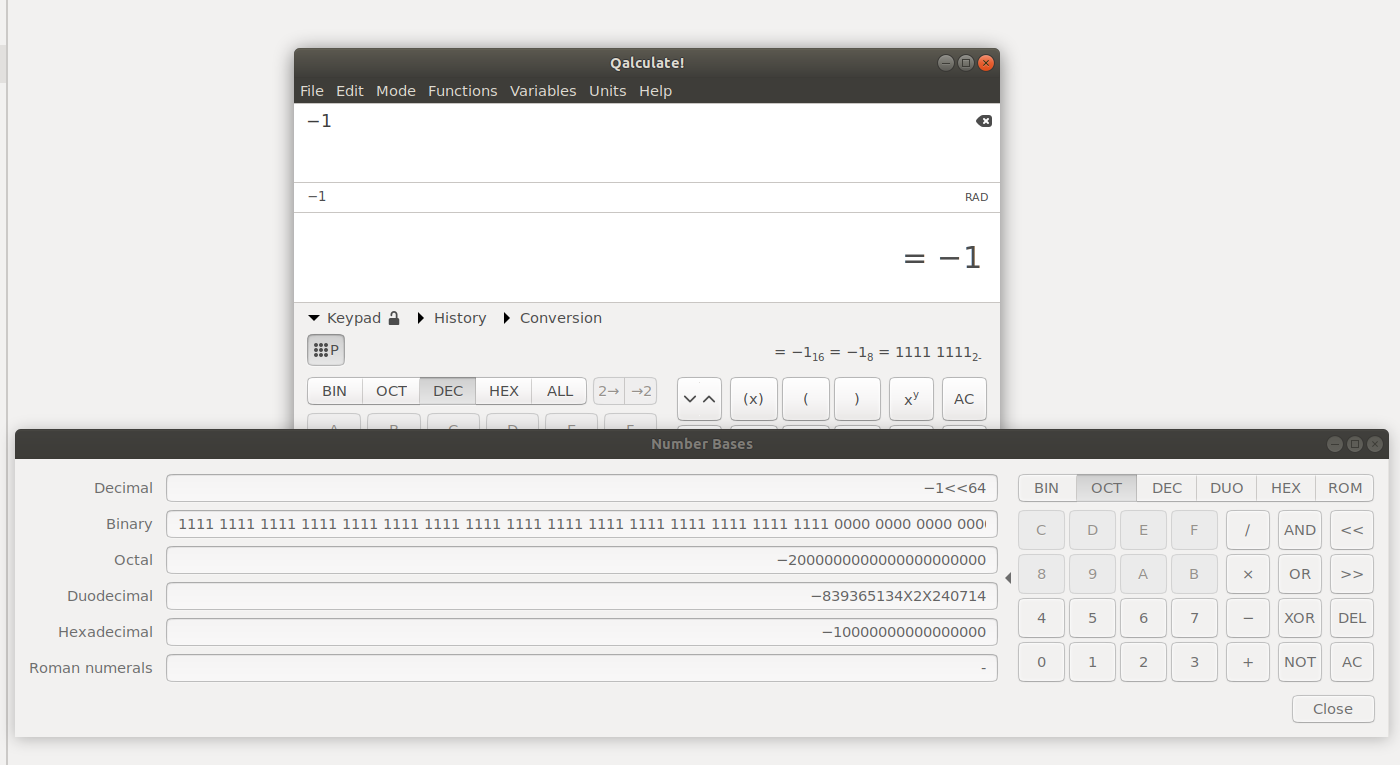Click into the Hexadecimal input field
This screenshot has height=765, width=1400.
point(582,632)
